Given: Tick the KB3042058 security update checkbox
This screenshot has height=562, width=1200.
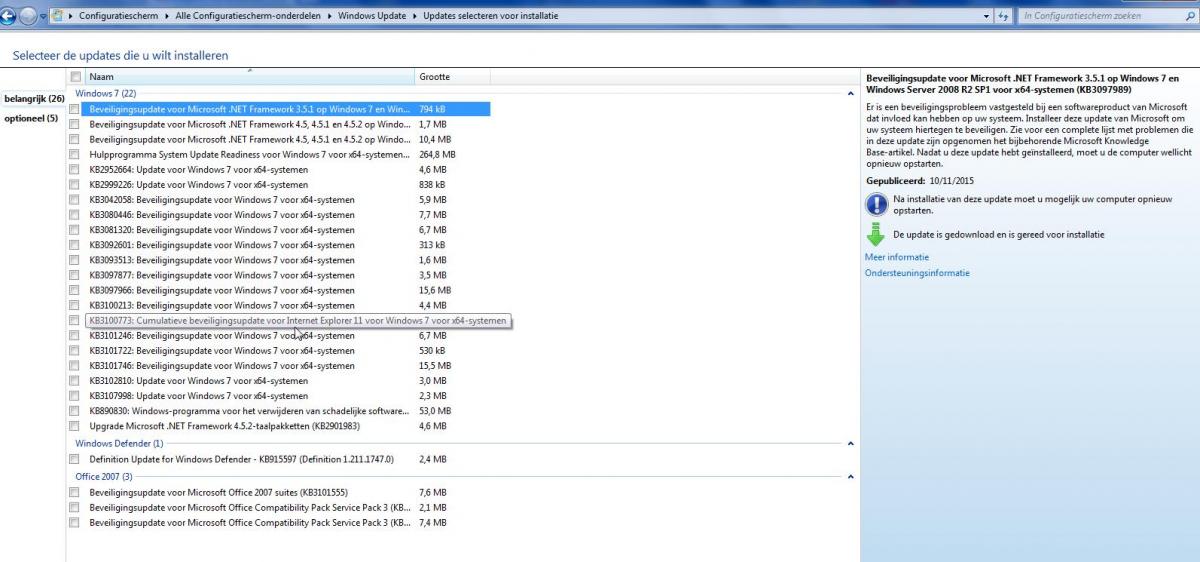Looking at the screenshot, I should coord(75,200).
